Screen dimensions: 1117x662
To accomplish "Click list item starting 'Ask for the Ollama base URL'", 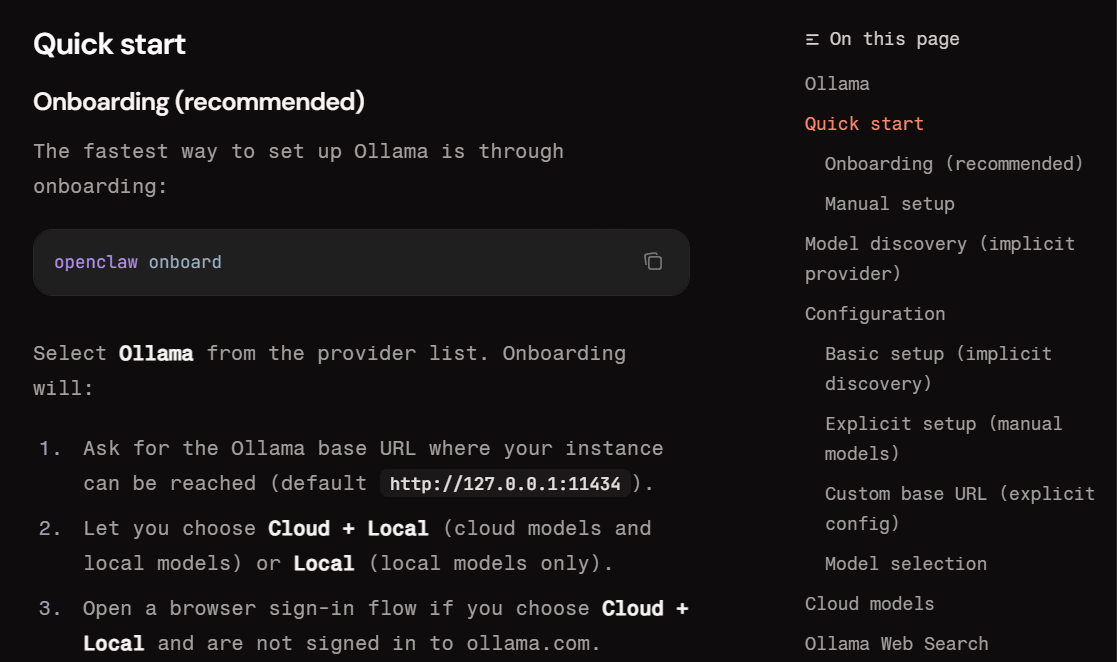I will (x=373, y=466).
